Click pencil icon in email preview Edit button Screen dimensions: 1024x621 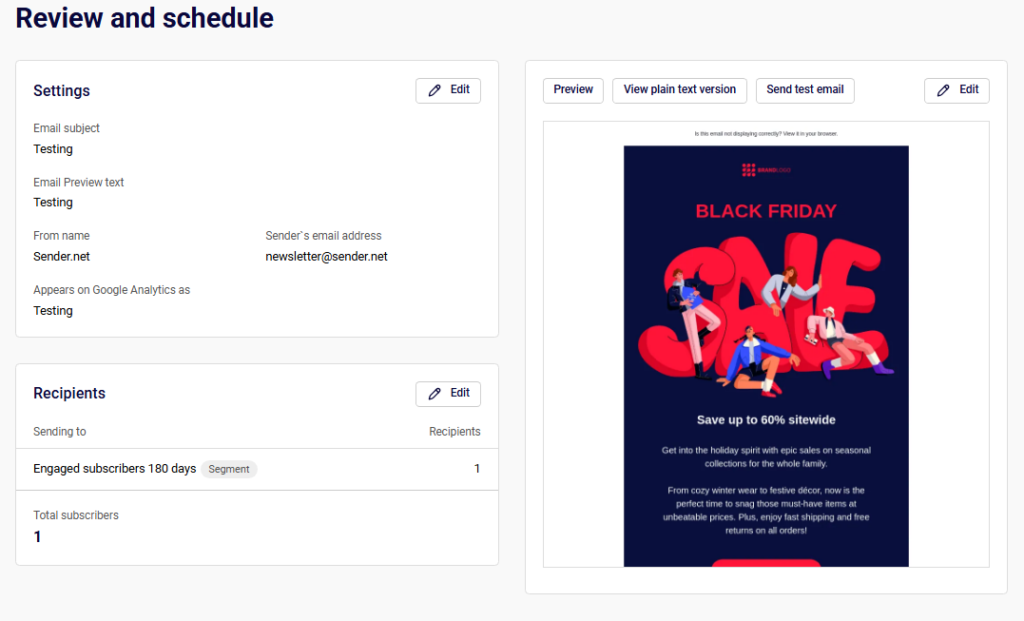(944, 90)
